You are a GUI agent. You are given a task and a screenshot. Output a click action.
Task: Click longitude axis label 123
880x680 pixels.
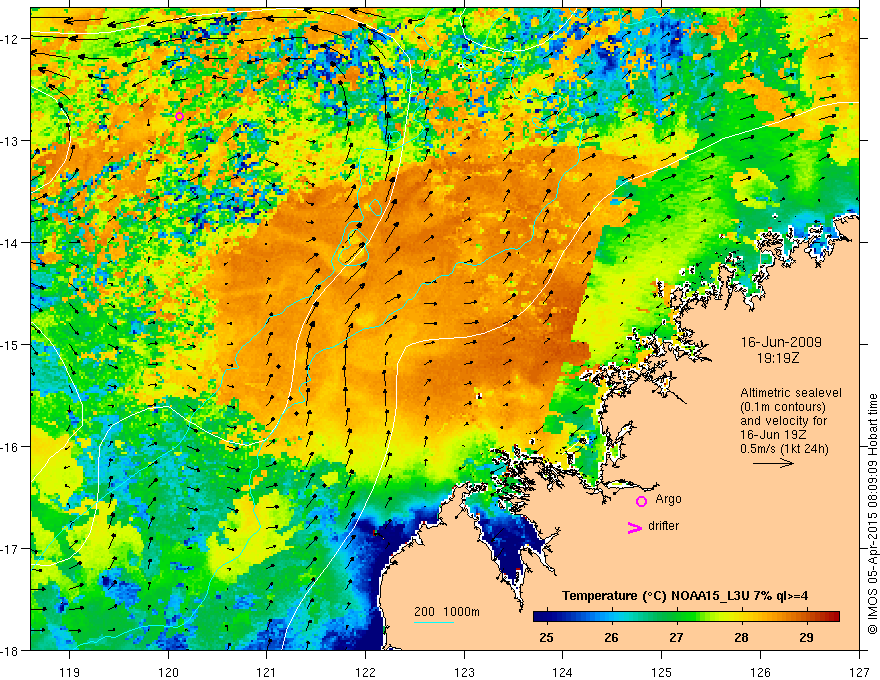[x=464, y=672]
